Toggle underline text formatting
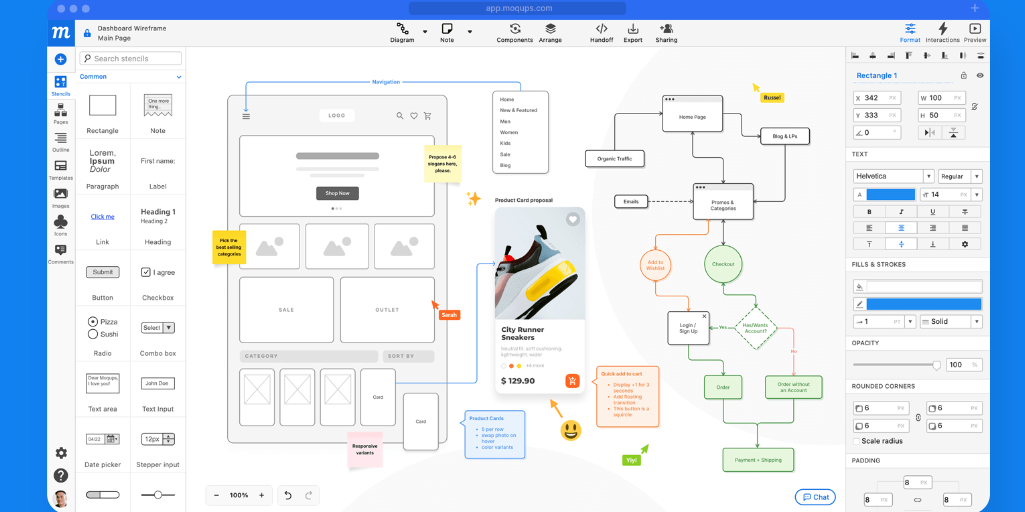The width and height of the screenshot is (1025, 512). click(933, 212)
